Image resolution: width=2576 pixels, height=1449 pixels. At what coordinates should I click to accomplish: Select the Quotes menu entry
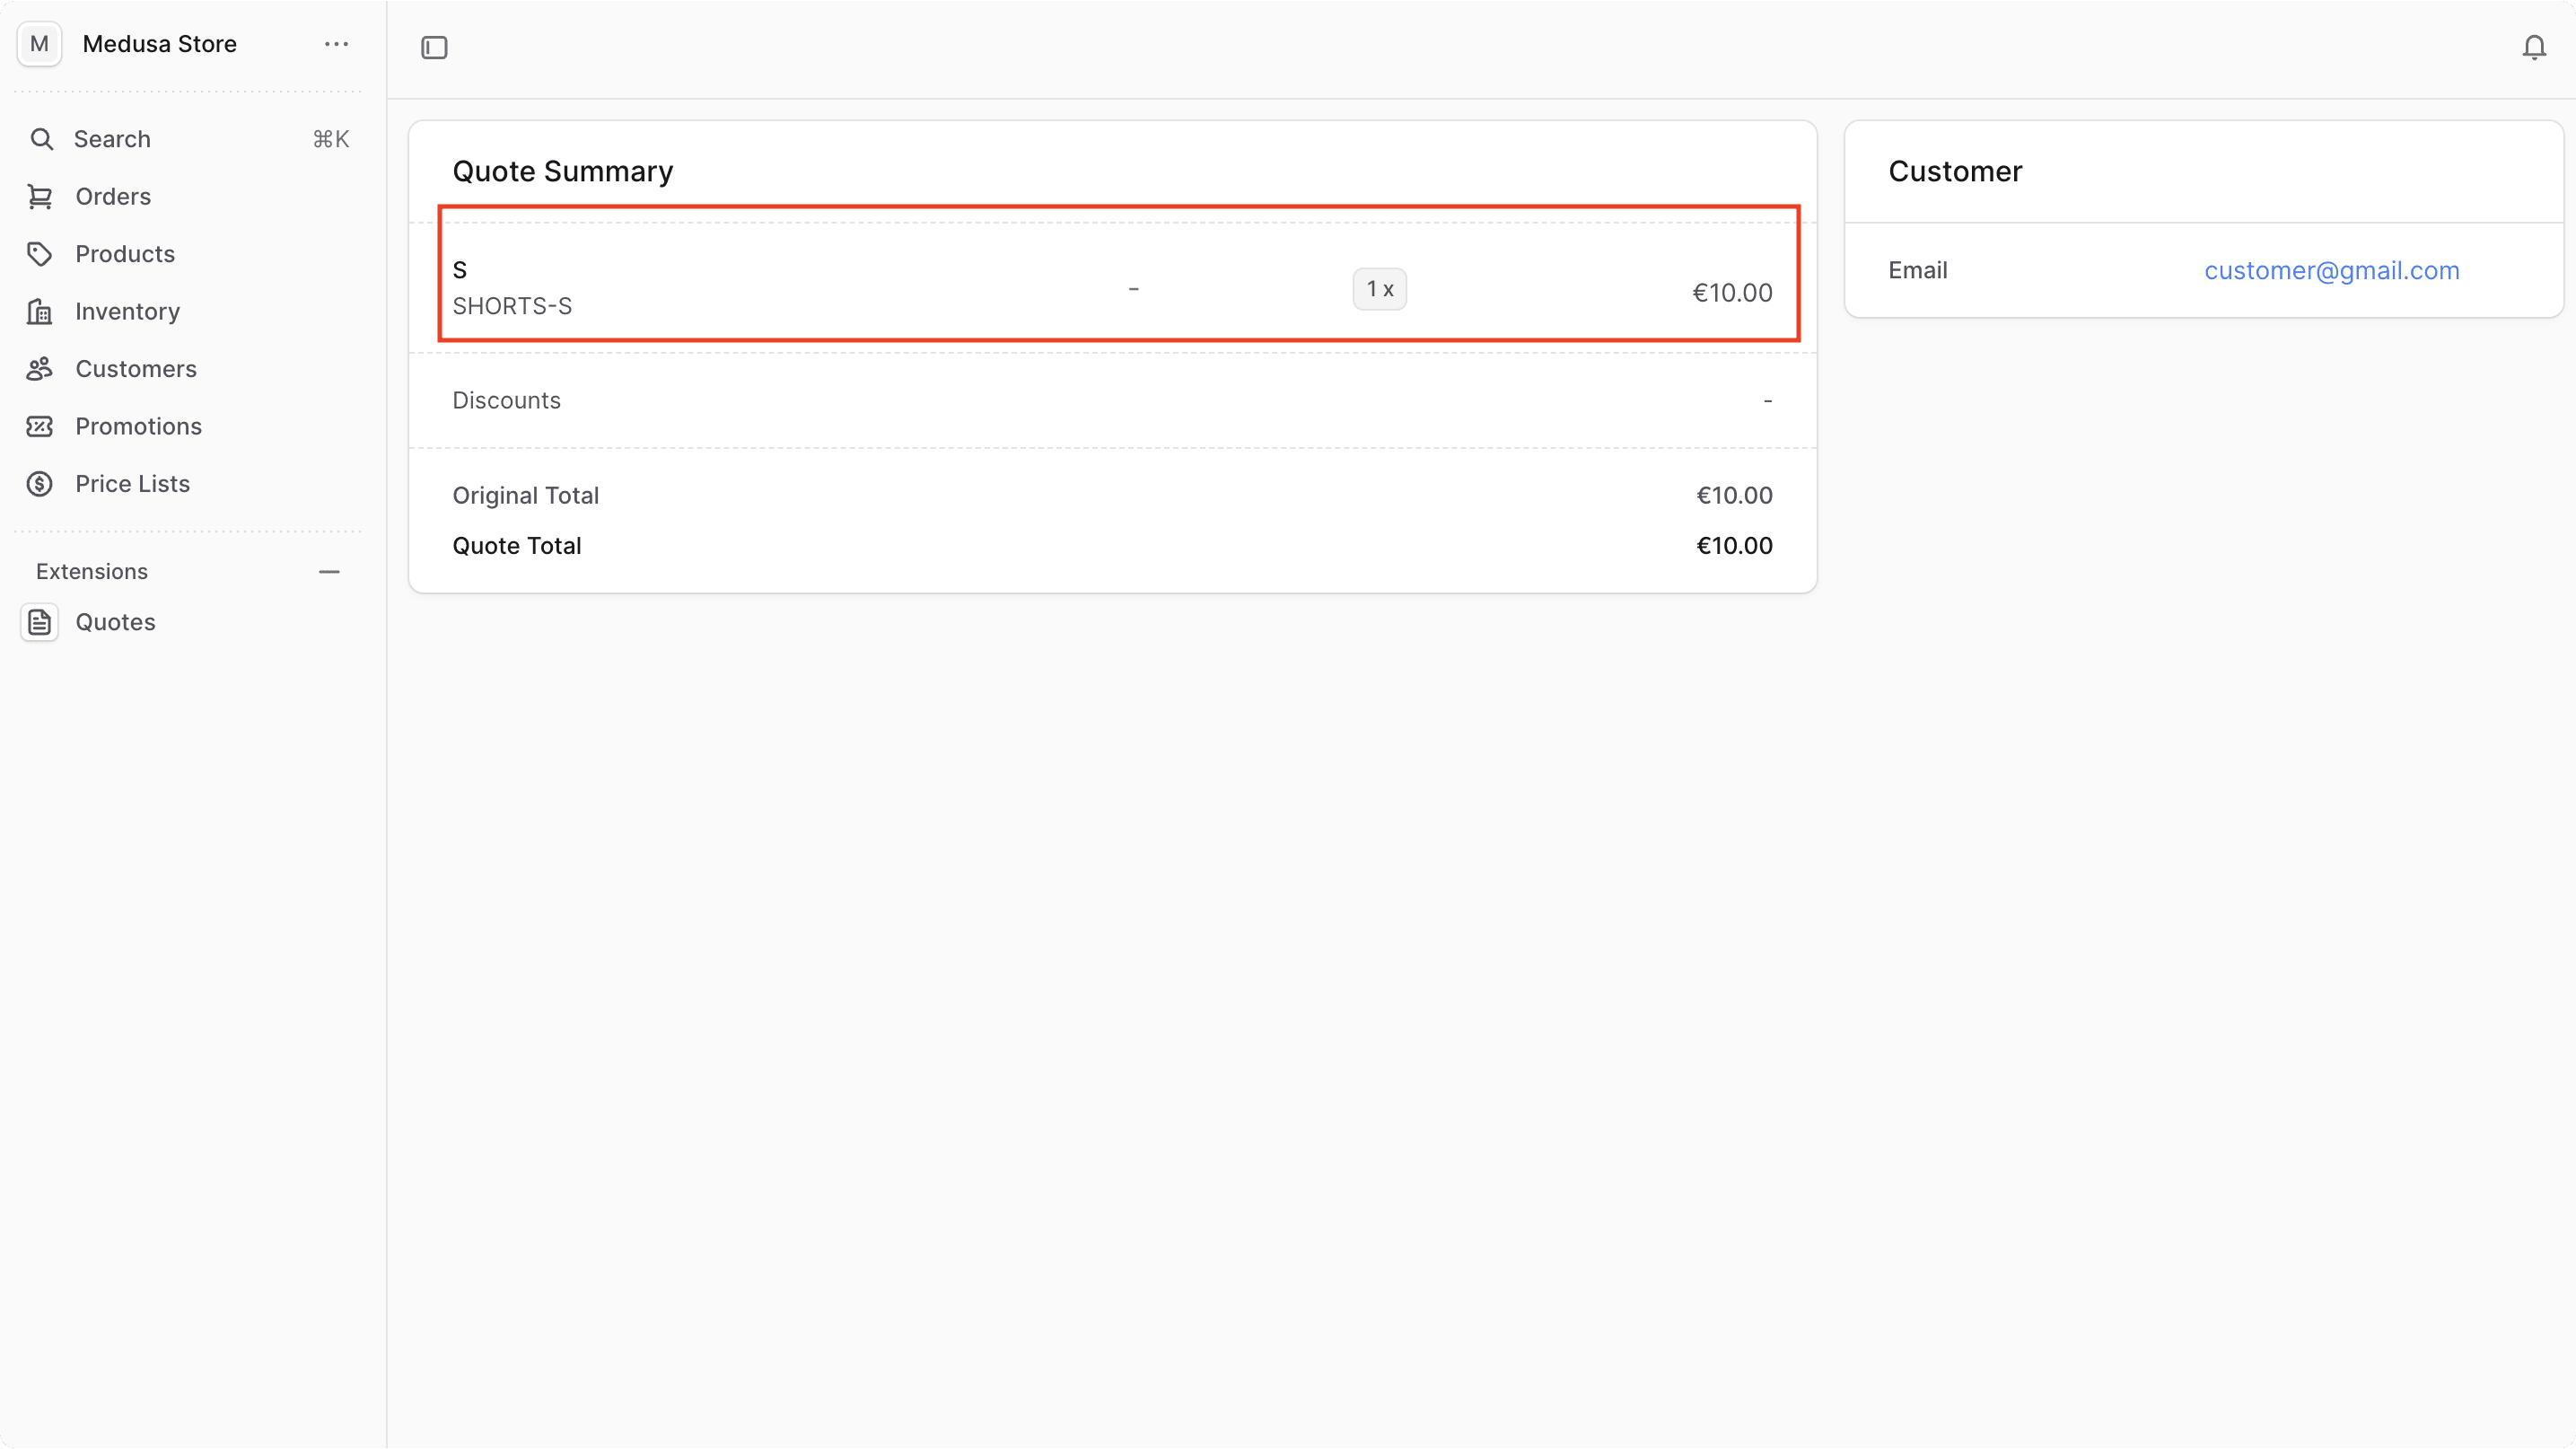pos(117,622)
